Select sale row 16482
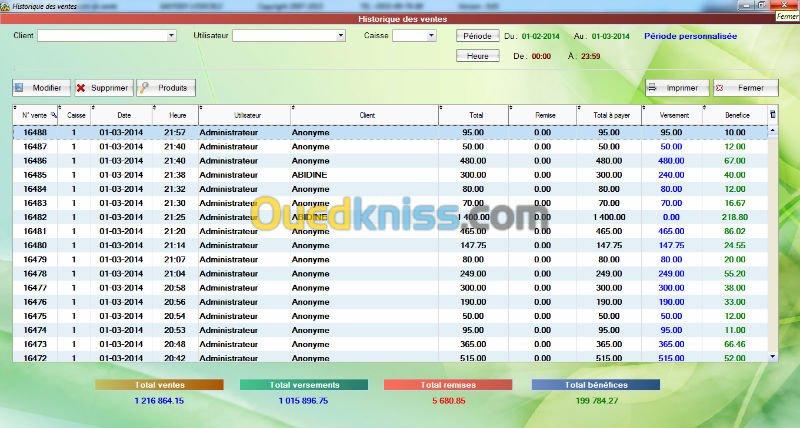Image resolution: width=800 pixels, height=428 pixels. click(x=390, y=217)
